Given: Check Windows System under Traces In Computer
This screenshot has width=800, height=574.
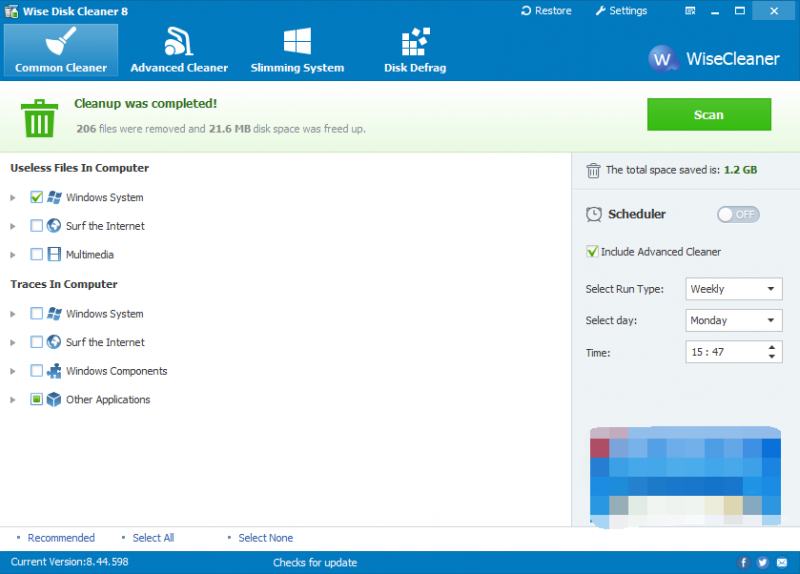Looking at the screenshot, I should (36, 313).
